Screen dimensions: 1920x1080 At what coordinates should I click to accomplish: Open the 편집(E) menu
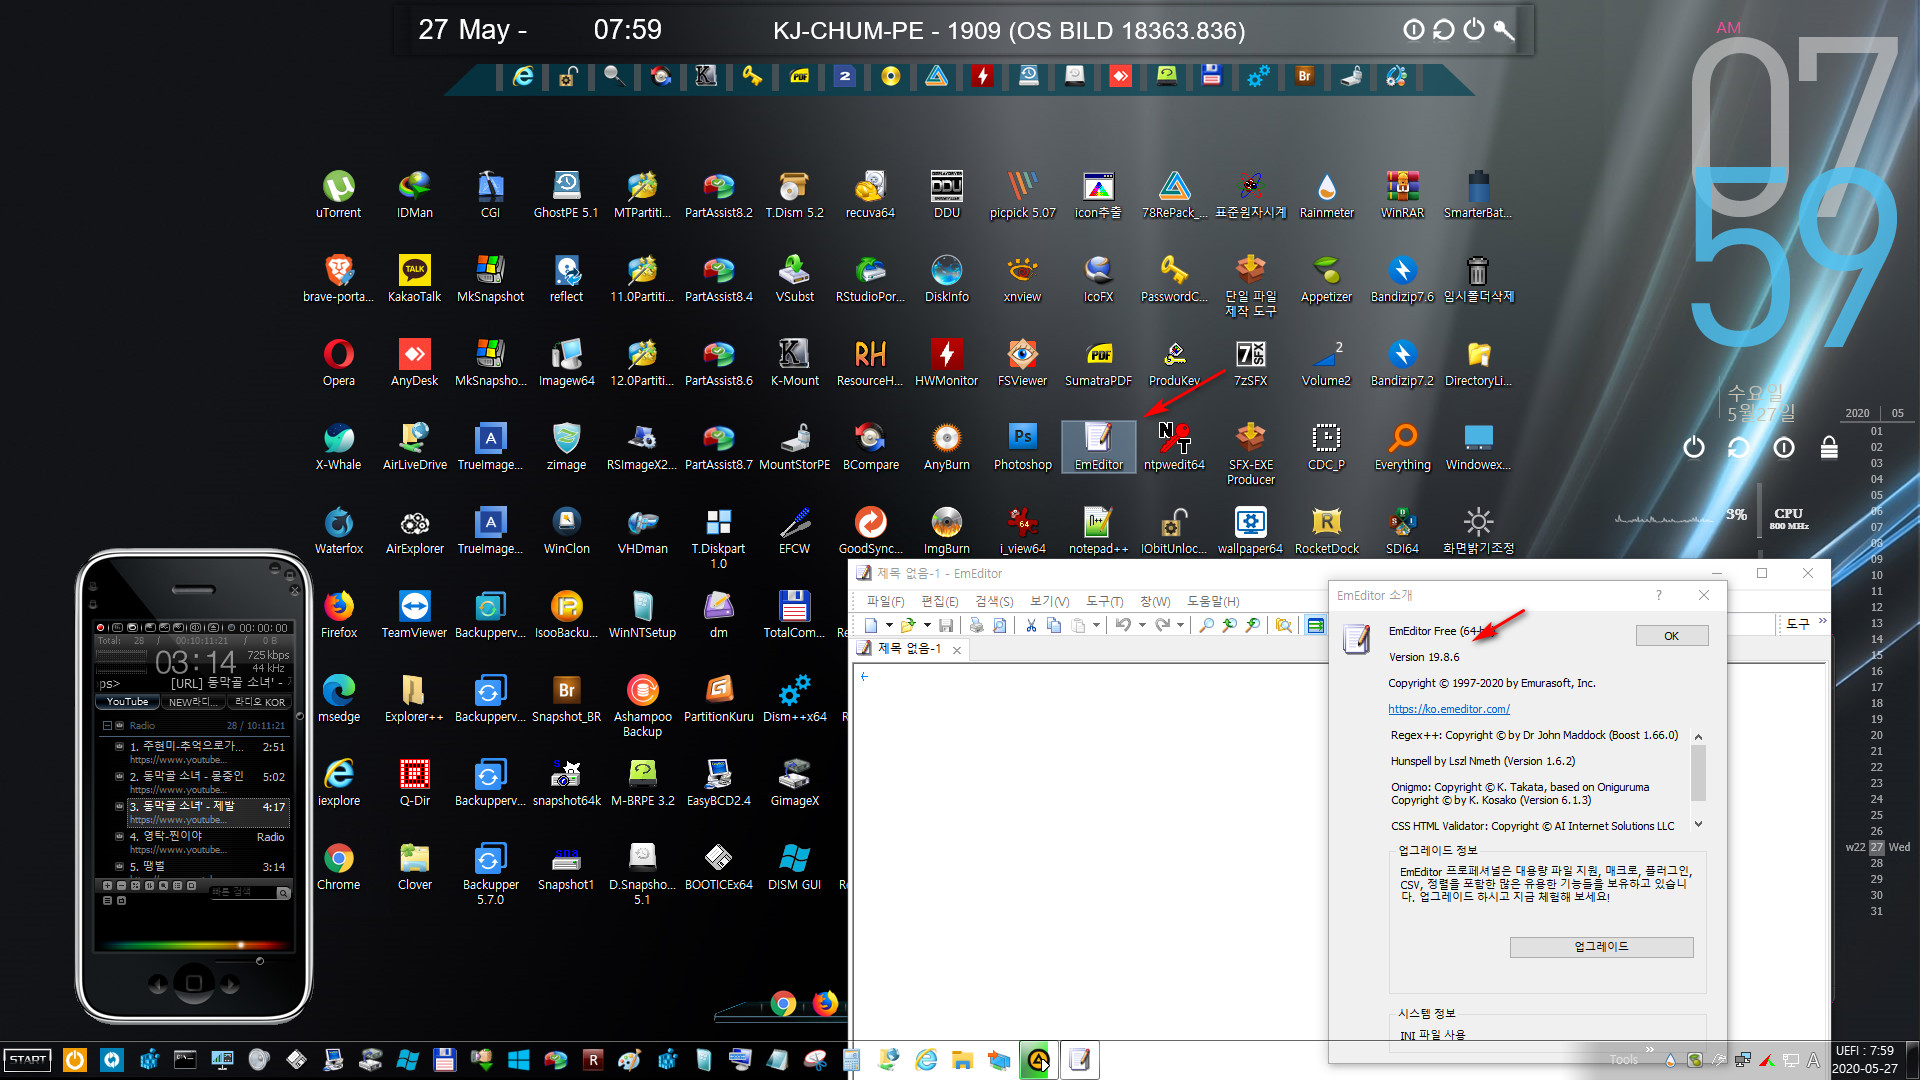[x=939, y=601]
